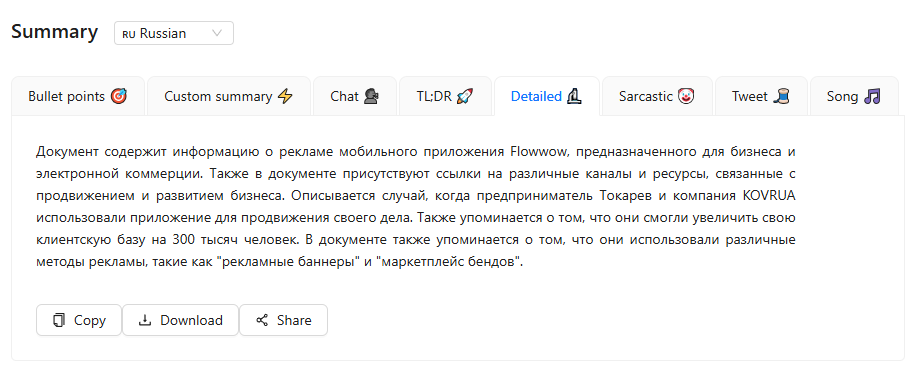Click the download arrow icon
This screenshot has height=369, width=916.
(145, 320)
